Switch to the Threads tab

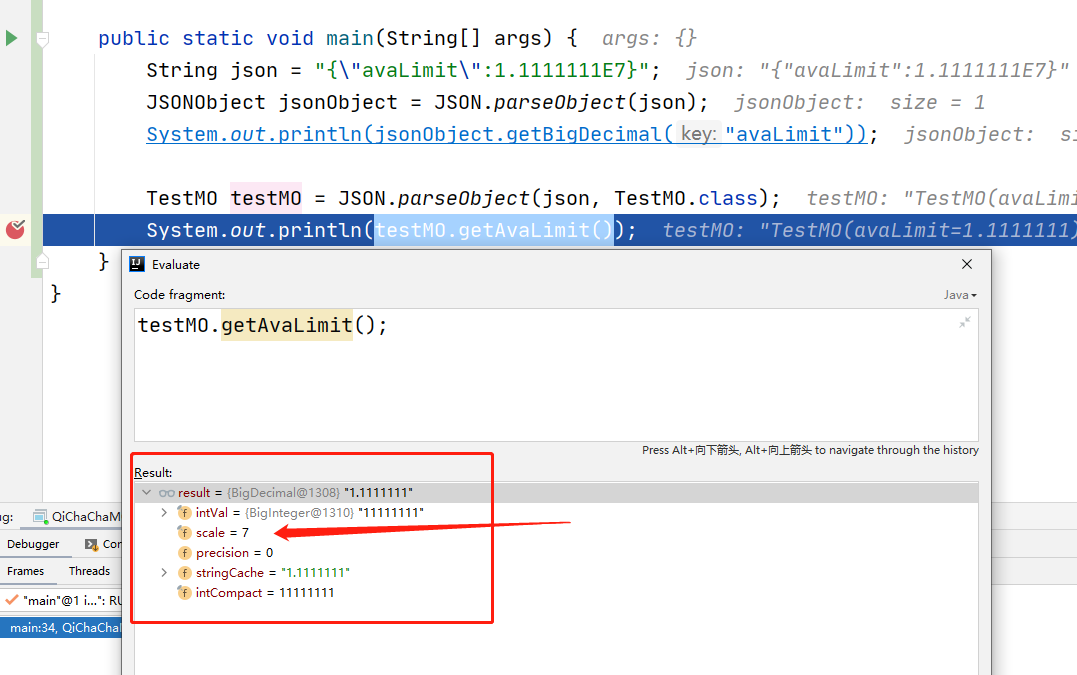click(89, 571)
